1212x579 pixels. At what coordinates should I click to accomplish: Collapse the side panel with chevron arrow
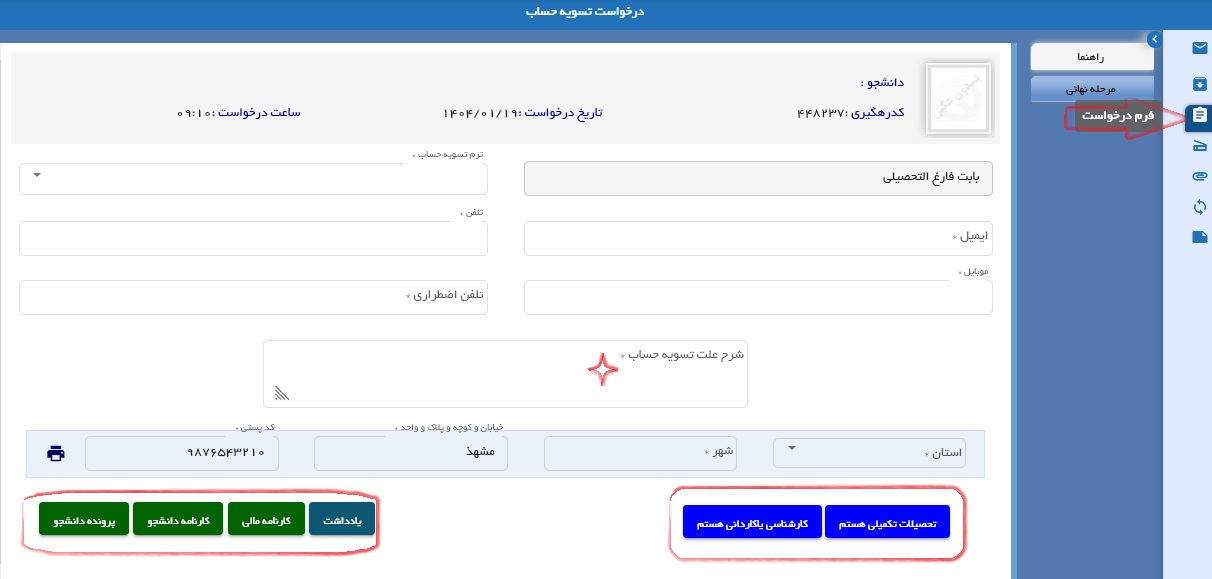click(x=1153, y=39)
